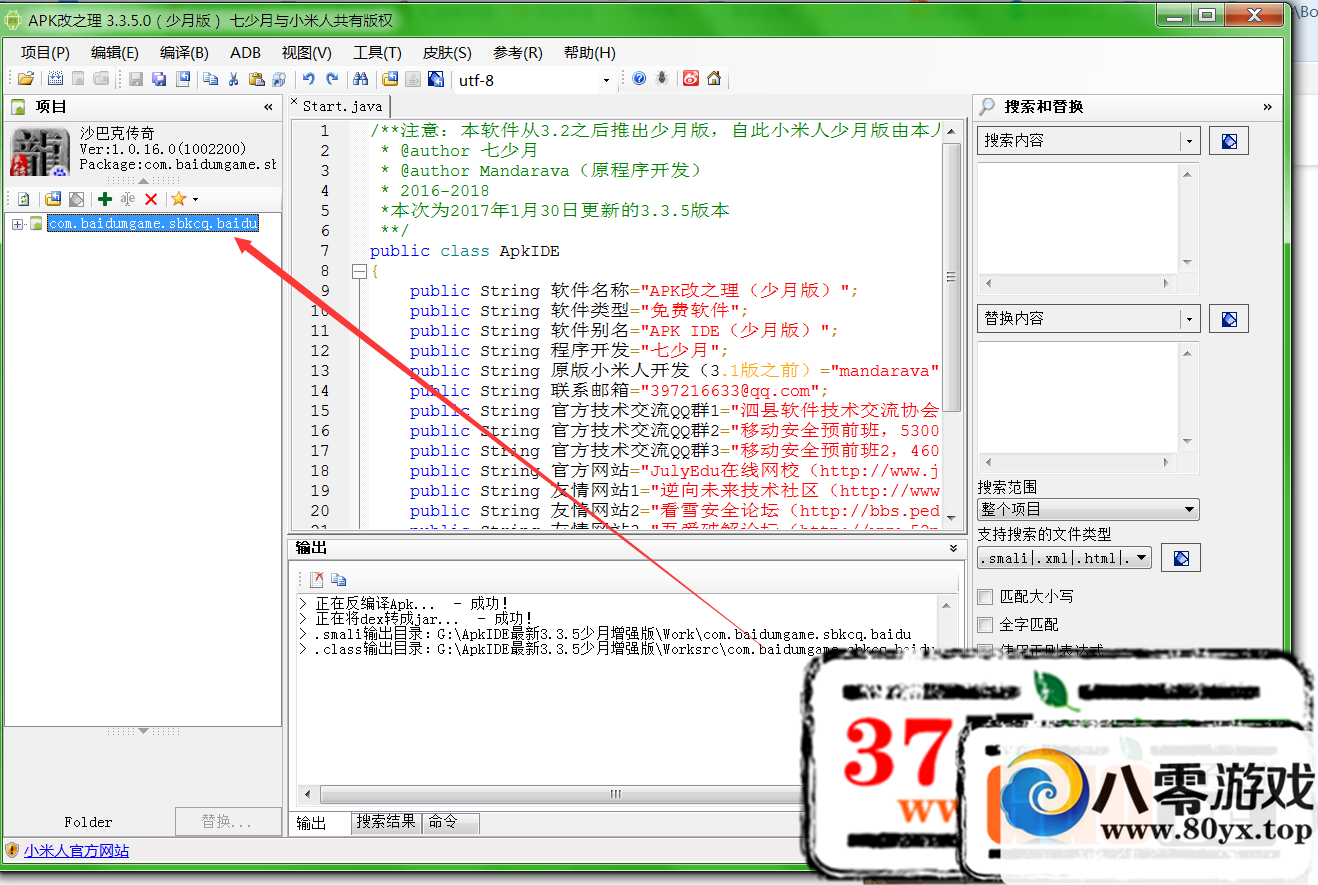Screen dimensions: 1318x885
Task: Open the 工具(T) menu
Action: (x=377, y=53)
